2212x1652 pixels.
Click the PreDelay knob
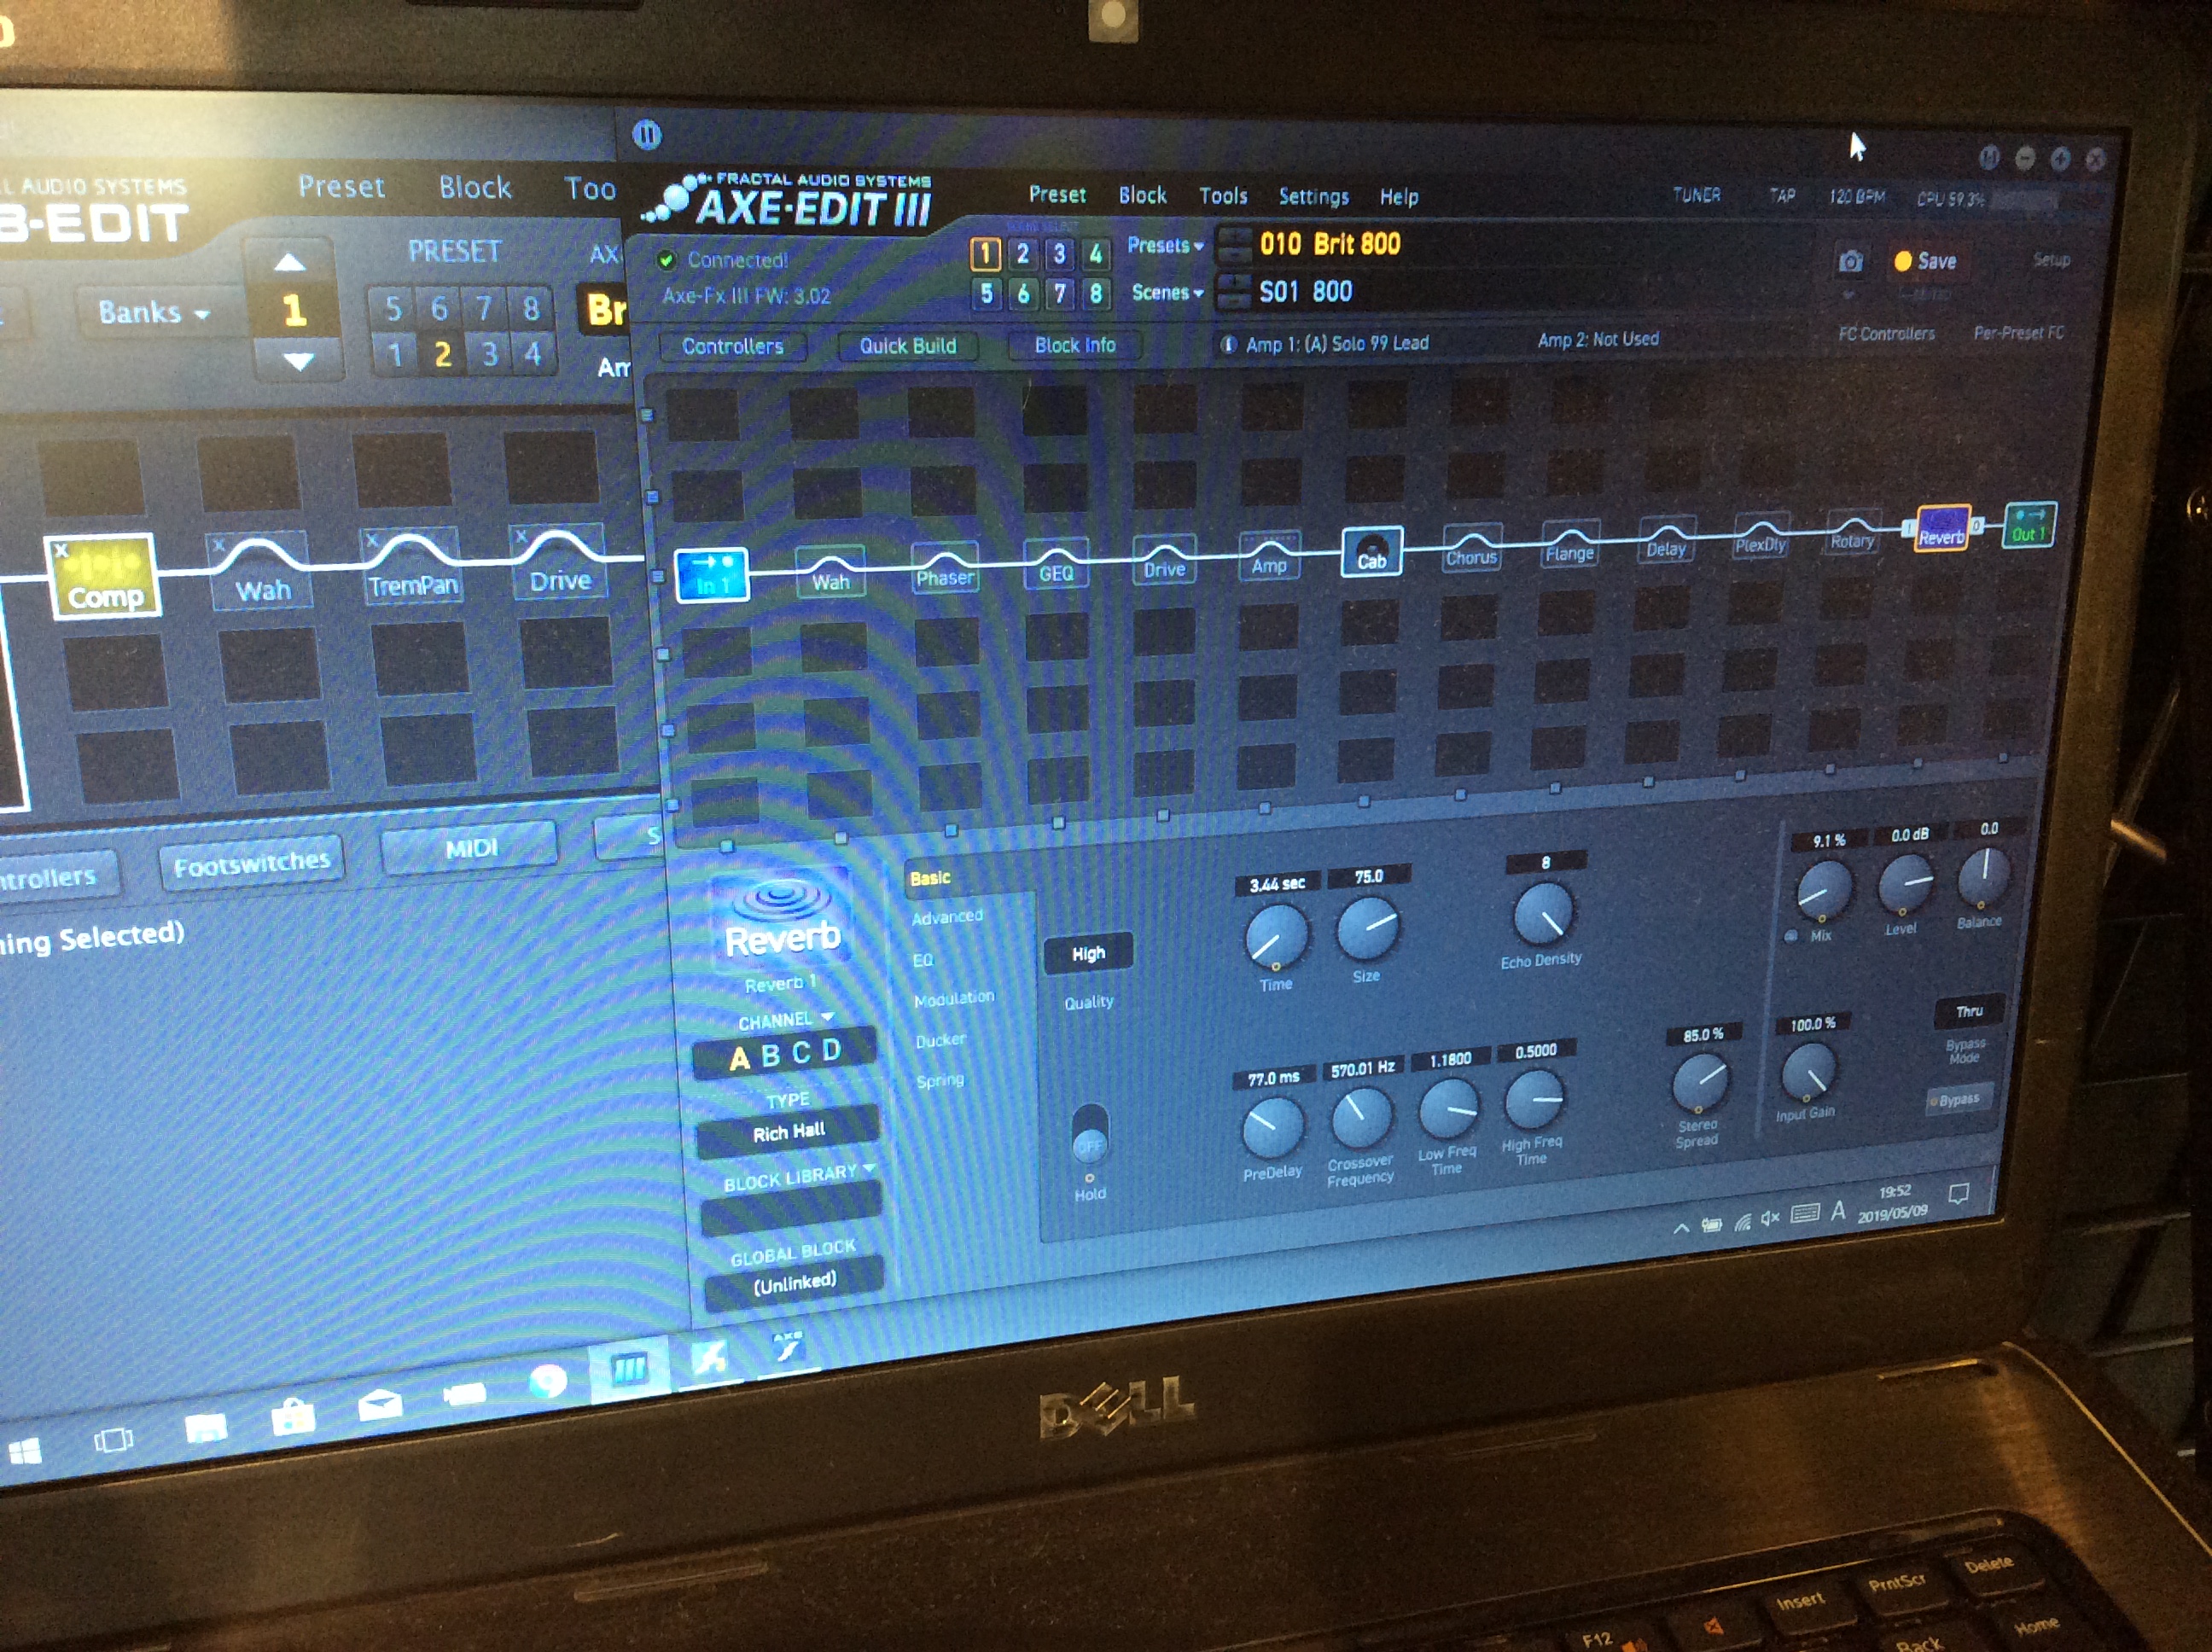point(1272,1127)
